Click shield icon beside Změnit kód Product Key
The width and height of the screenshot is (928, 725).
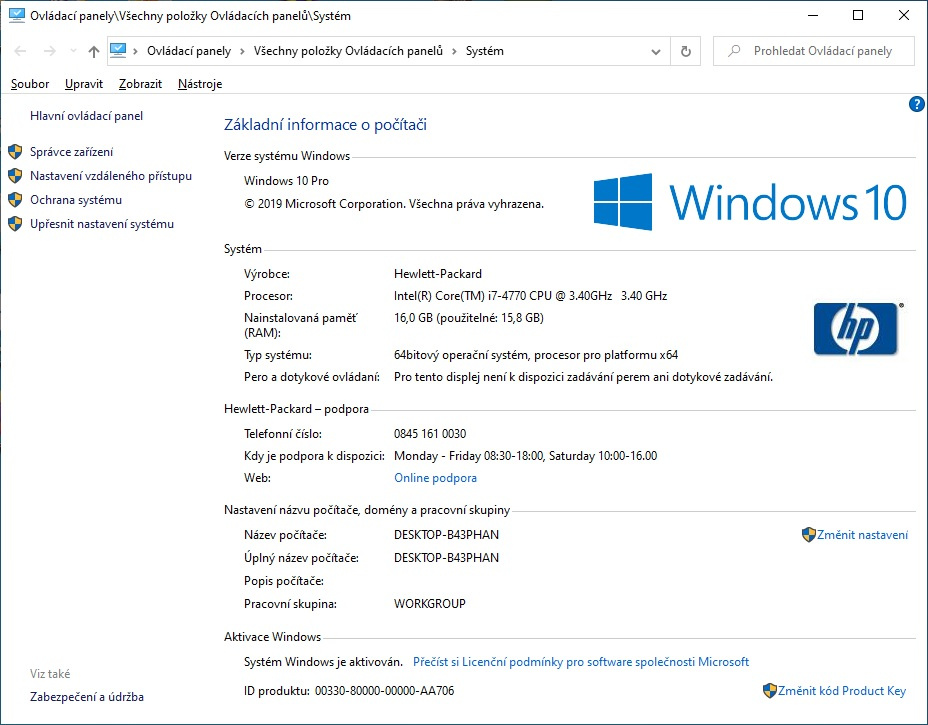point(769,691)
